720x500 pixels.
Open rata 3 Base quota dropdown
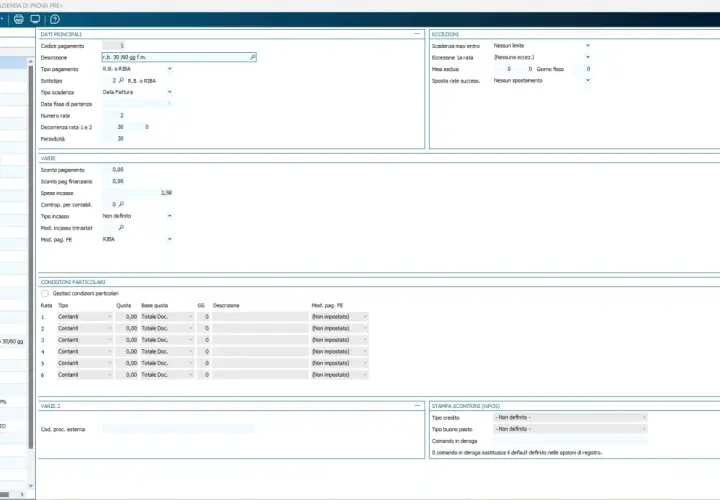pos(191,340)
